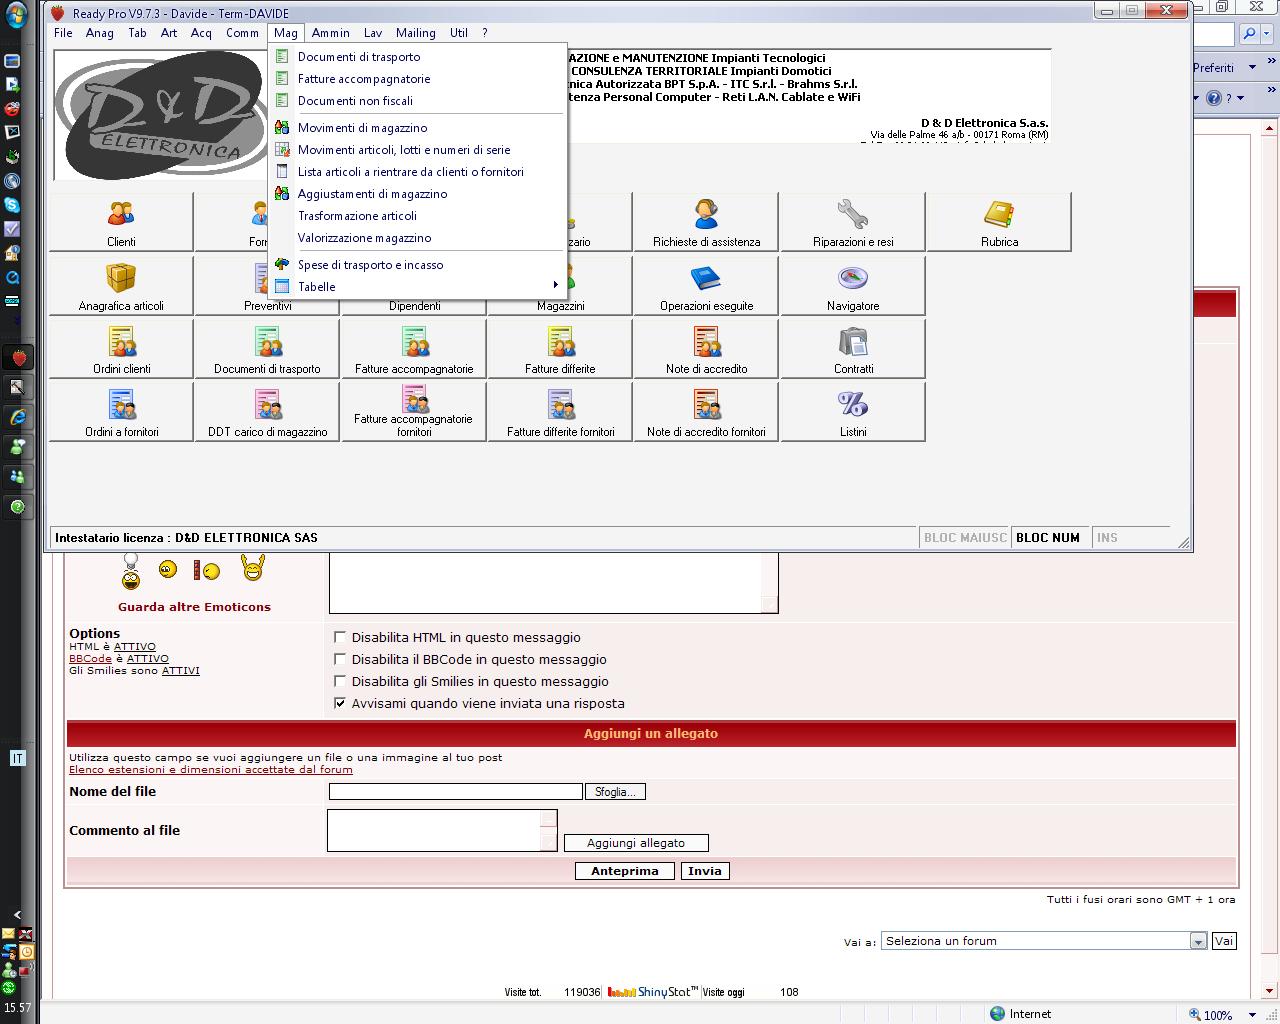1280x1024 pixels.
Task: Click the browser search magnifier icon
Action: tap(1250, 34)
